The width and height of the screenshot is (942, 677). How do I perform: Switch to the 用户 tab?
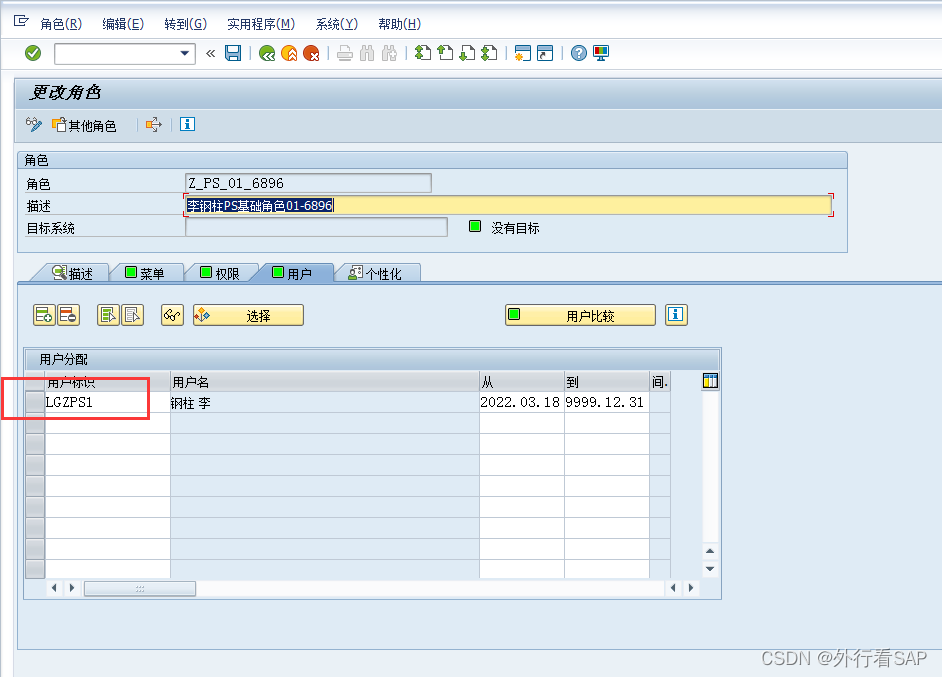coord(292,273)
